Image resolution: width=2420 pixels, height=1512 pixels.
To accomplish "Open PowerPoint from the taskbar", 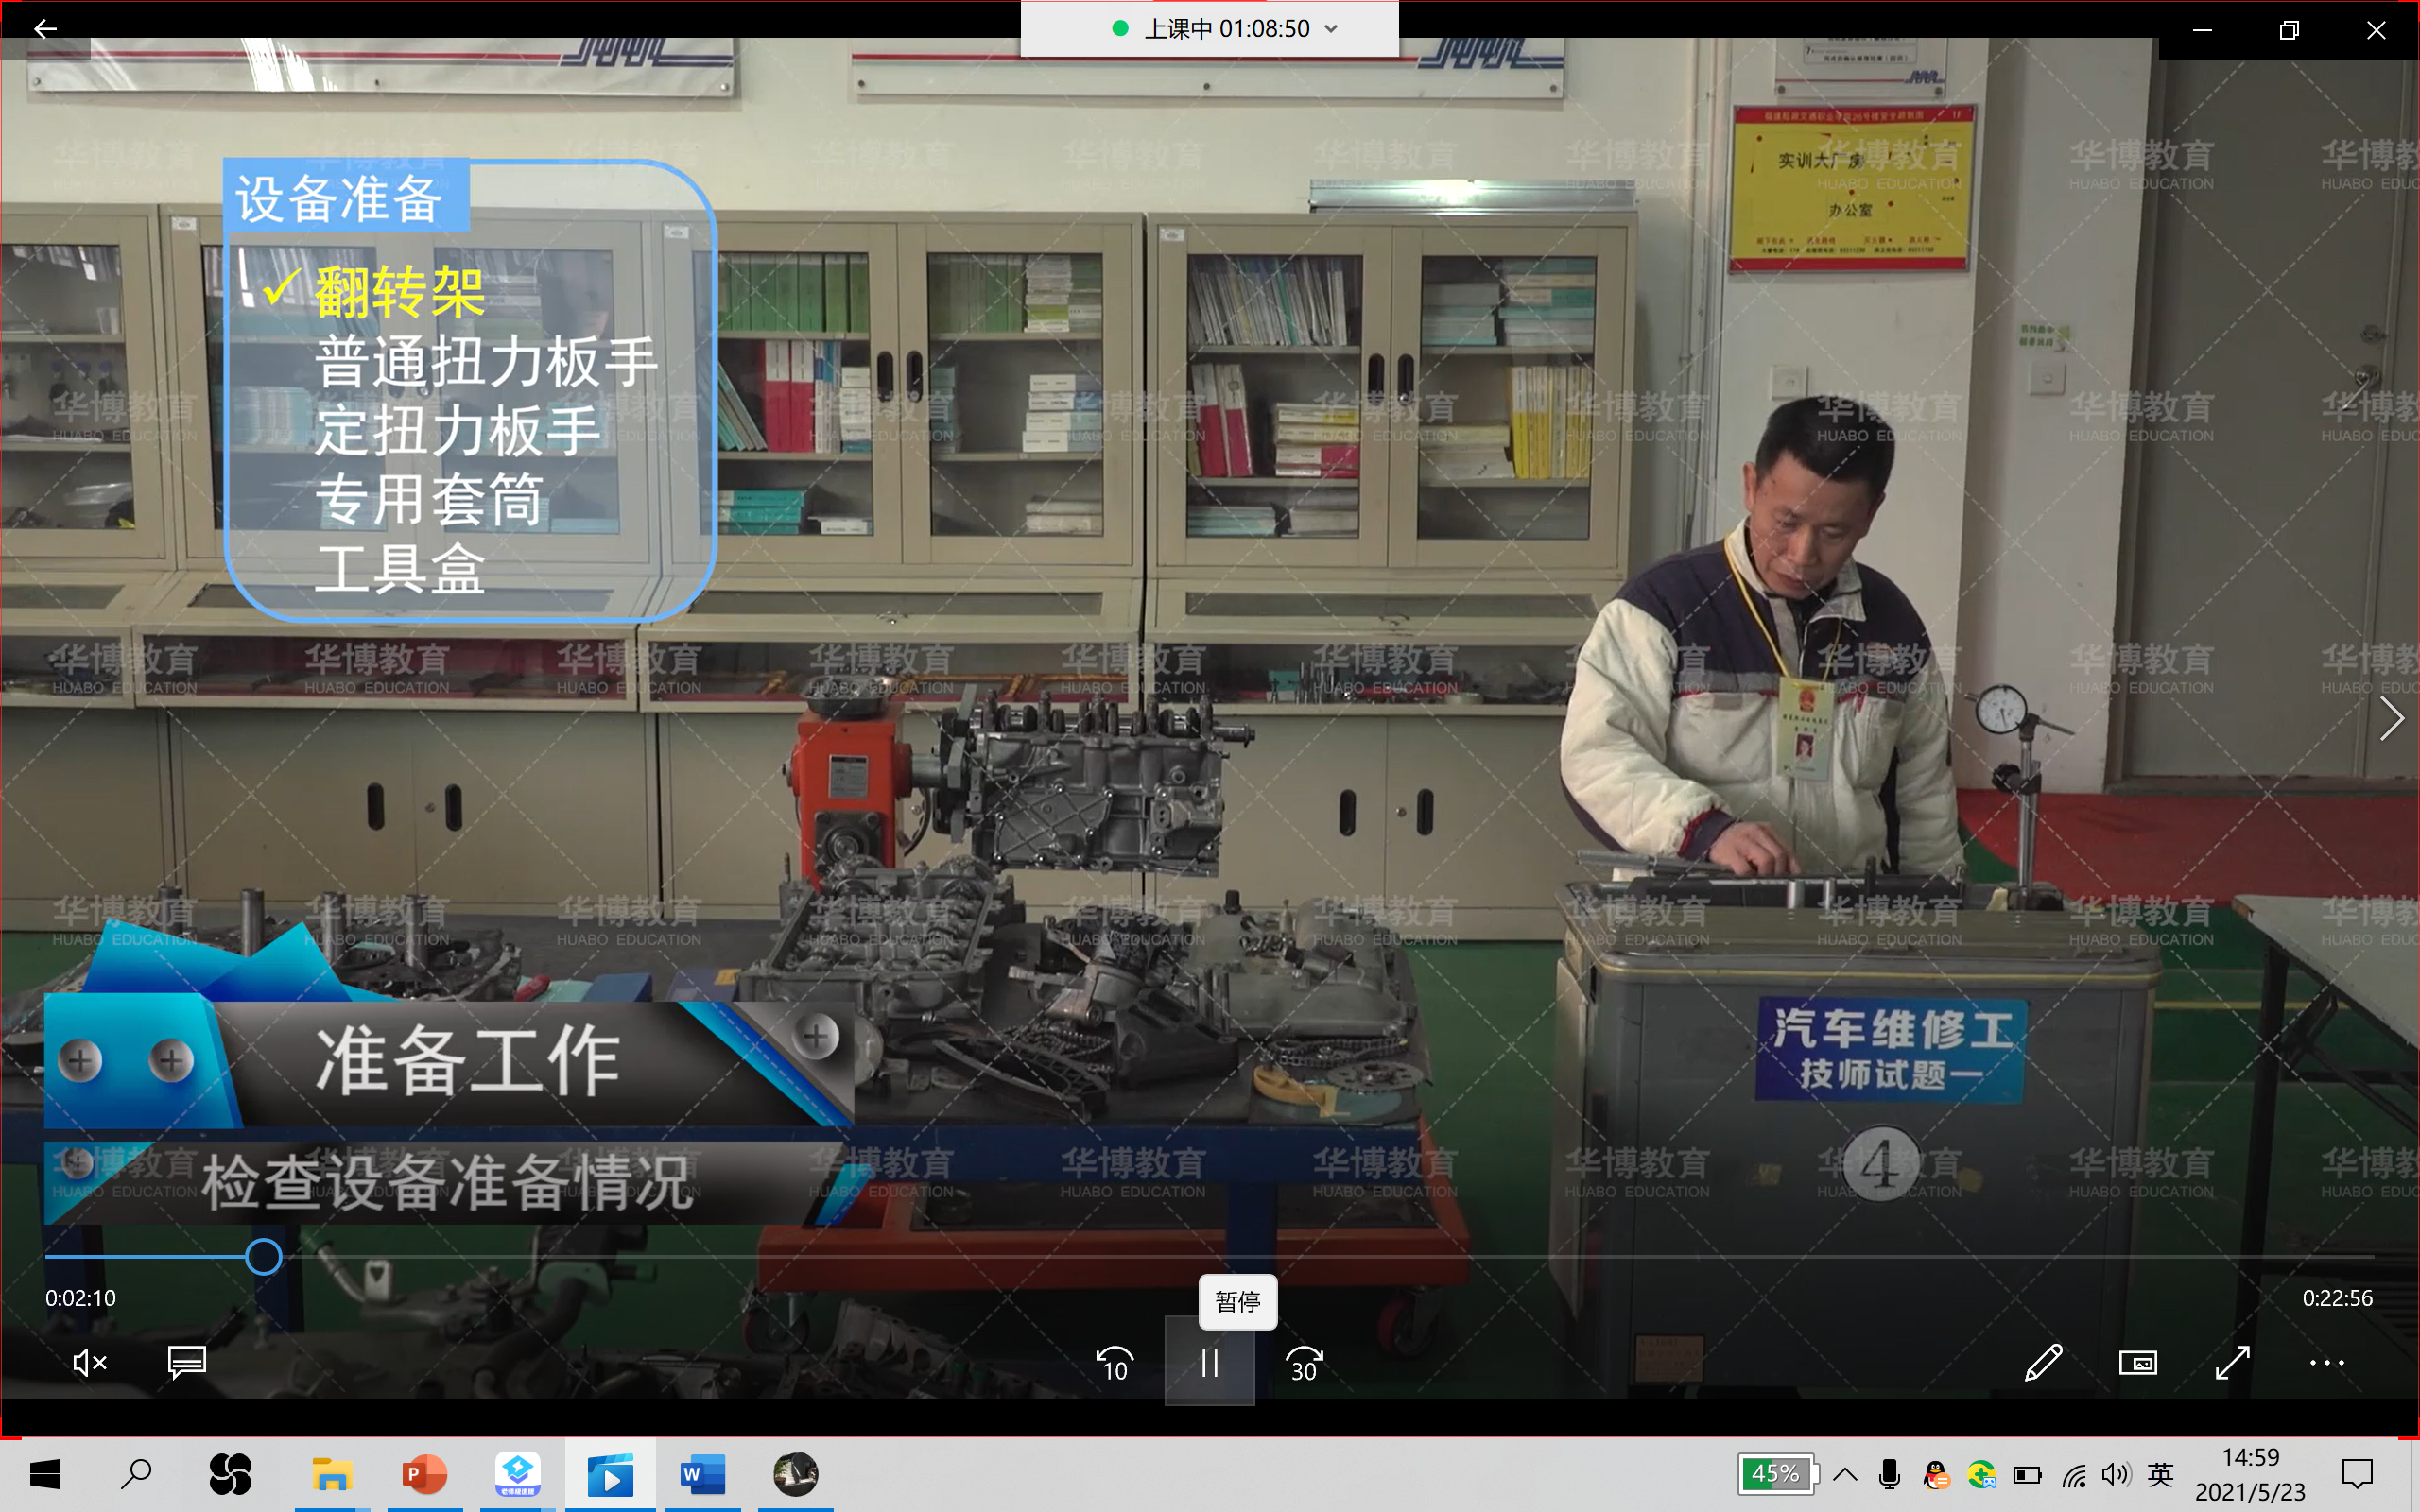I will [424, 1474].
